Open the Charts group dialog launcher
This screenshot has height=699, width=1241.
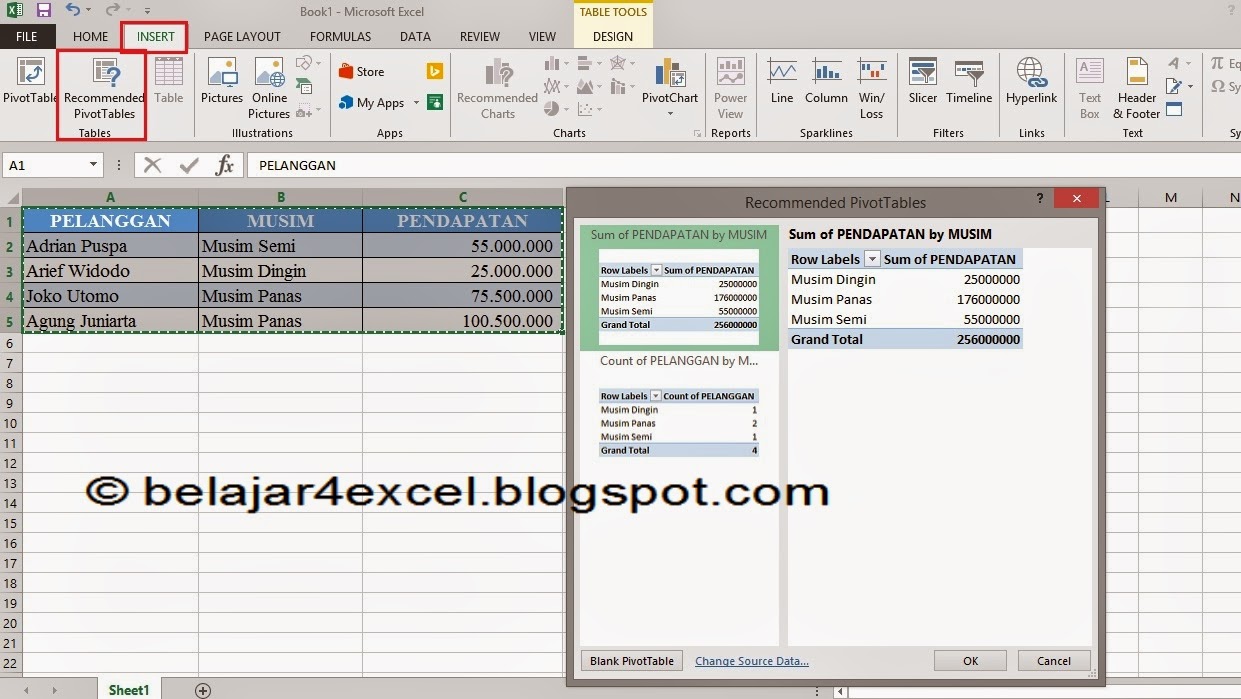[x=698, y=133]
